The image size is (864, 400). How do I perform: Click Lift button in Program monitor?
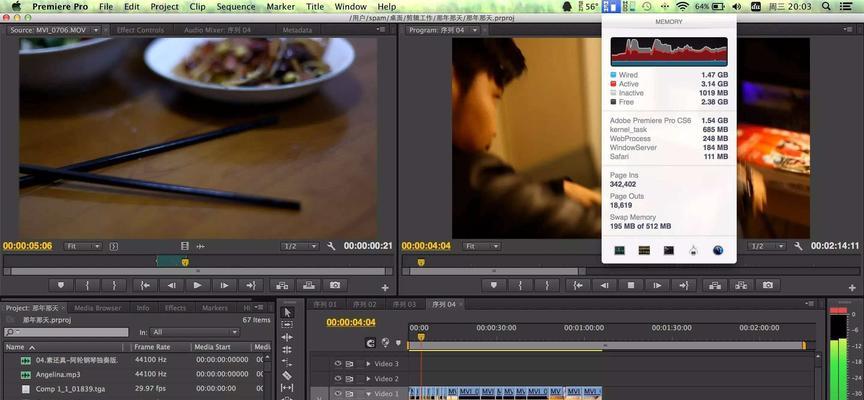[715, 285]
